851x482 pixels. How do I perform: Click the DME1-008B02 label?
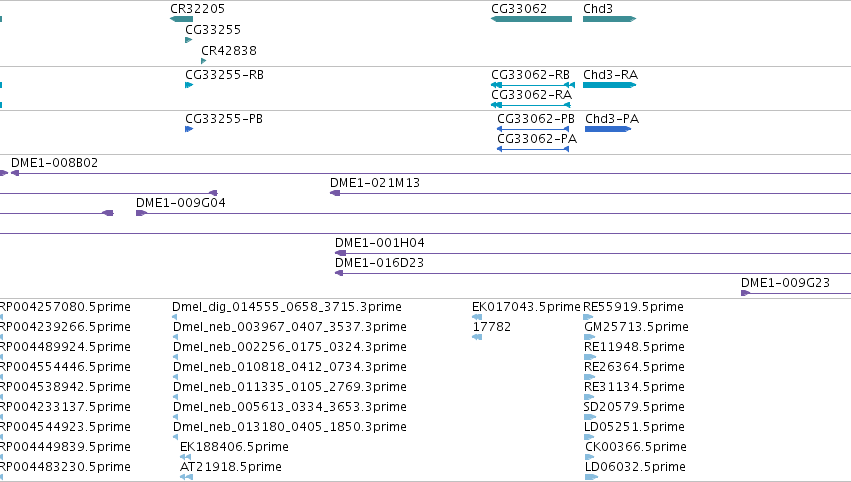pyautogui.click(x=54, y=163)
